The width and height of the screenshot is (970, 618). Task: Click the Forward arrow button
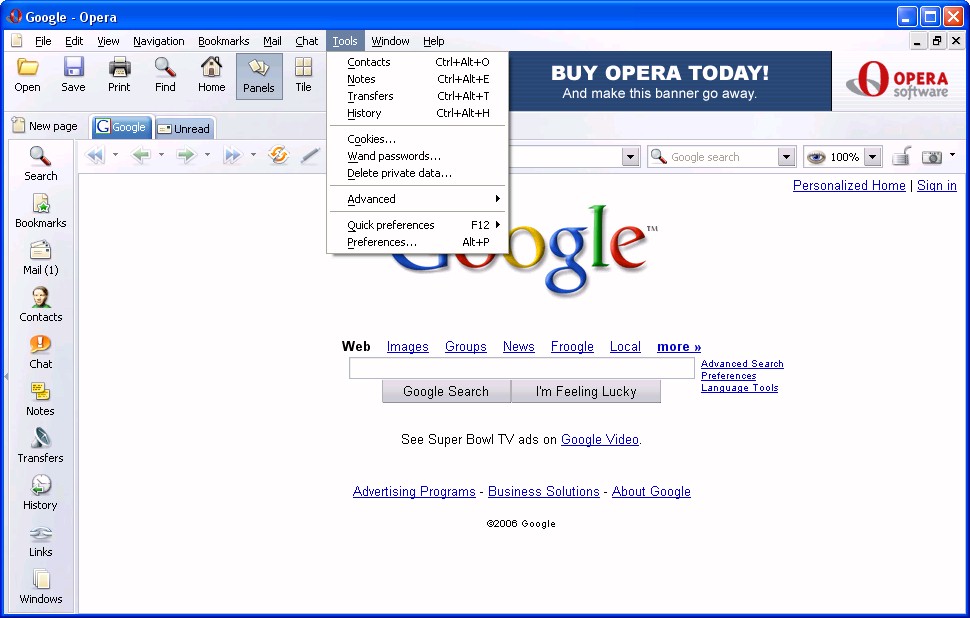(x=186, y=155)
